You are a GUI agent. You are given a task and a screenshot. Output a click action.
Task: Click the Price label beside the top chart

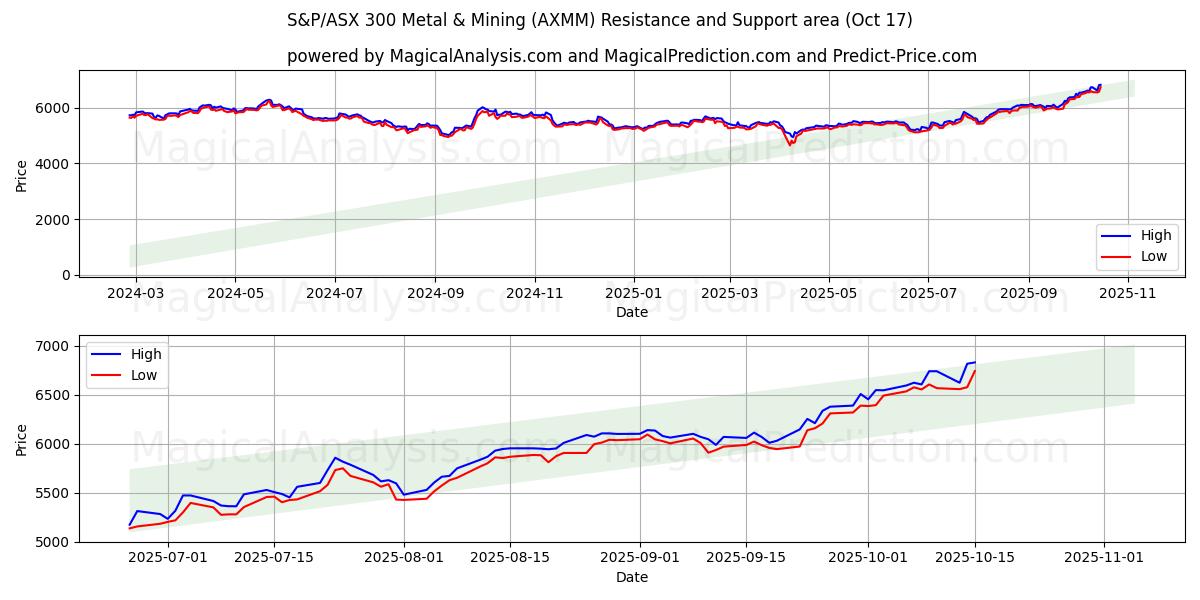pos(22,173)
